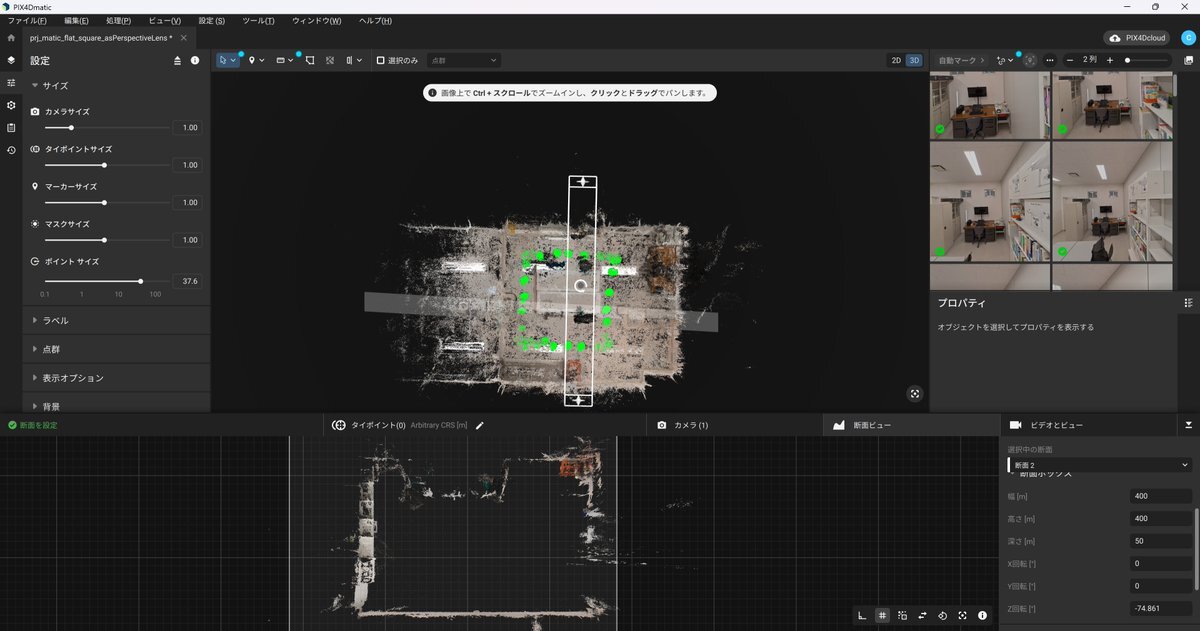The image size is (1200, 631).
Task: Select the polygon drawing tool
Action: (x=311, y=60)
